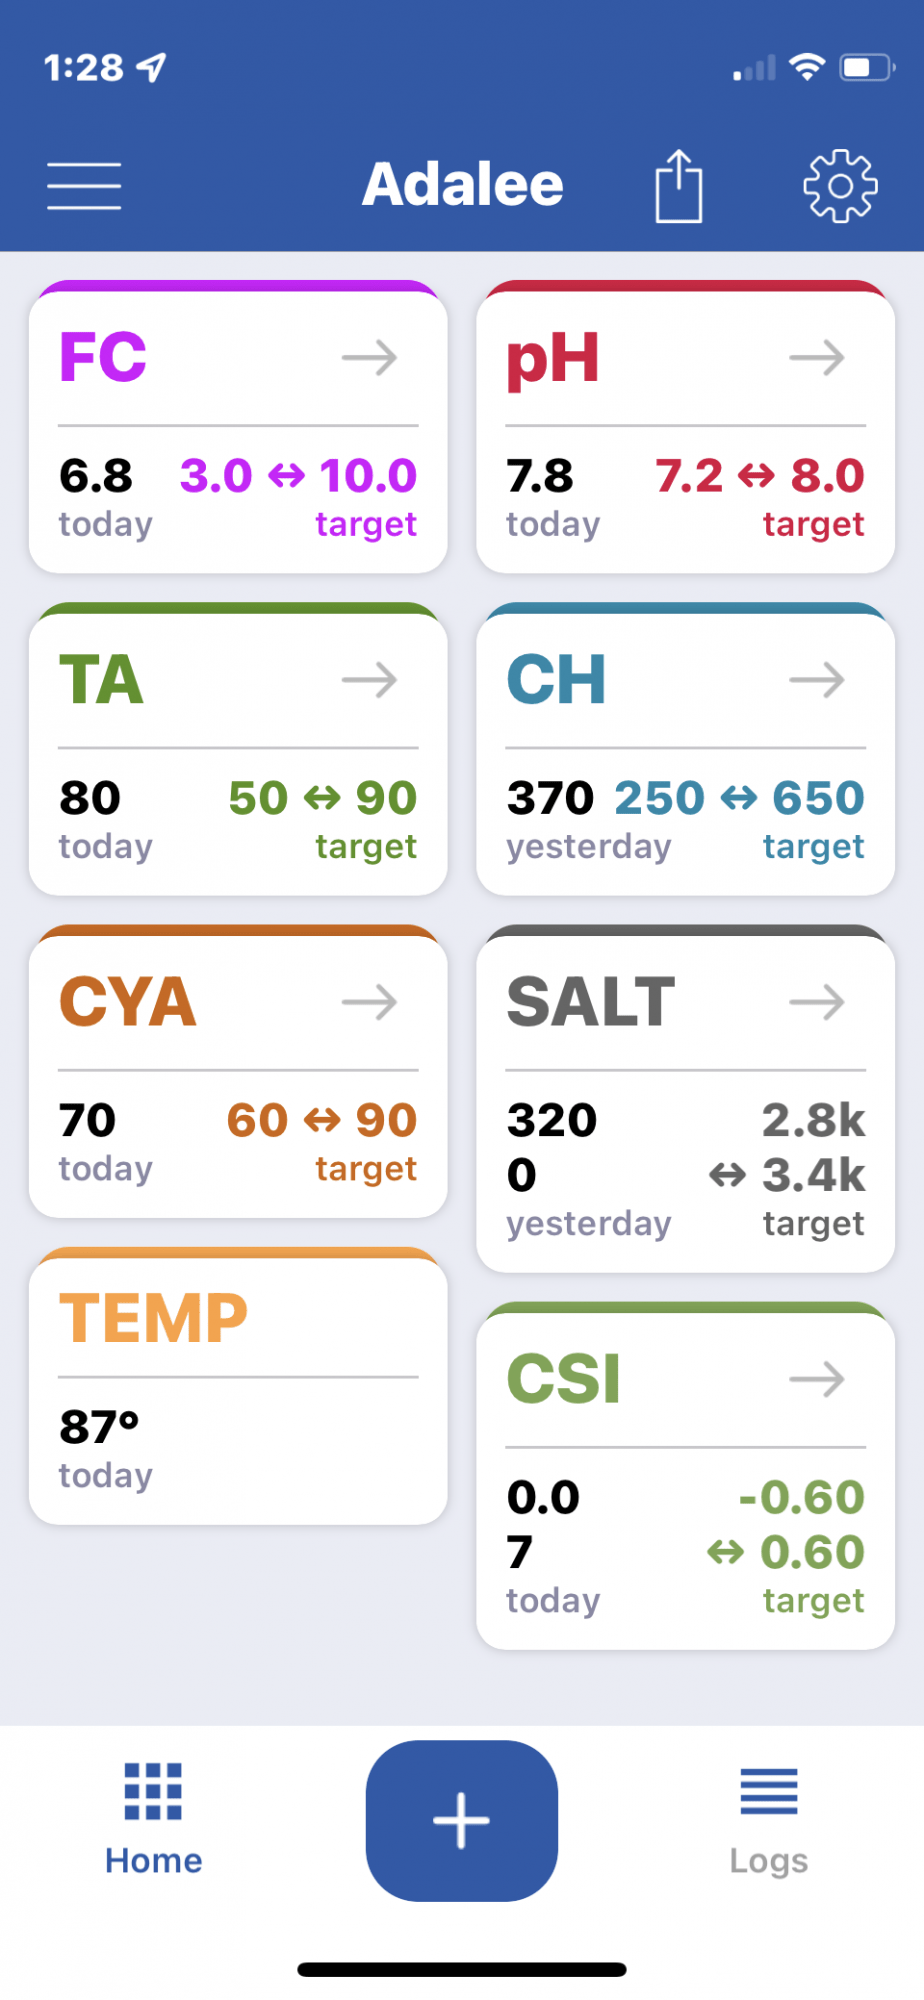Tap the share icon in header

pos(679,186)
